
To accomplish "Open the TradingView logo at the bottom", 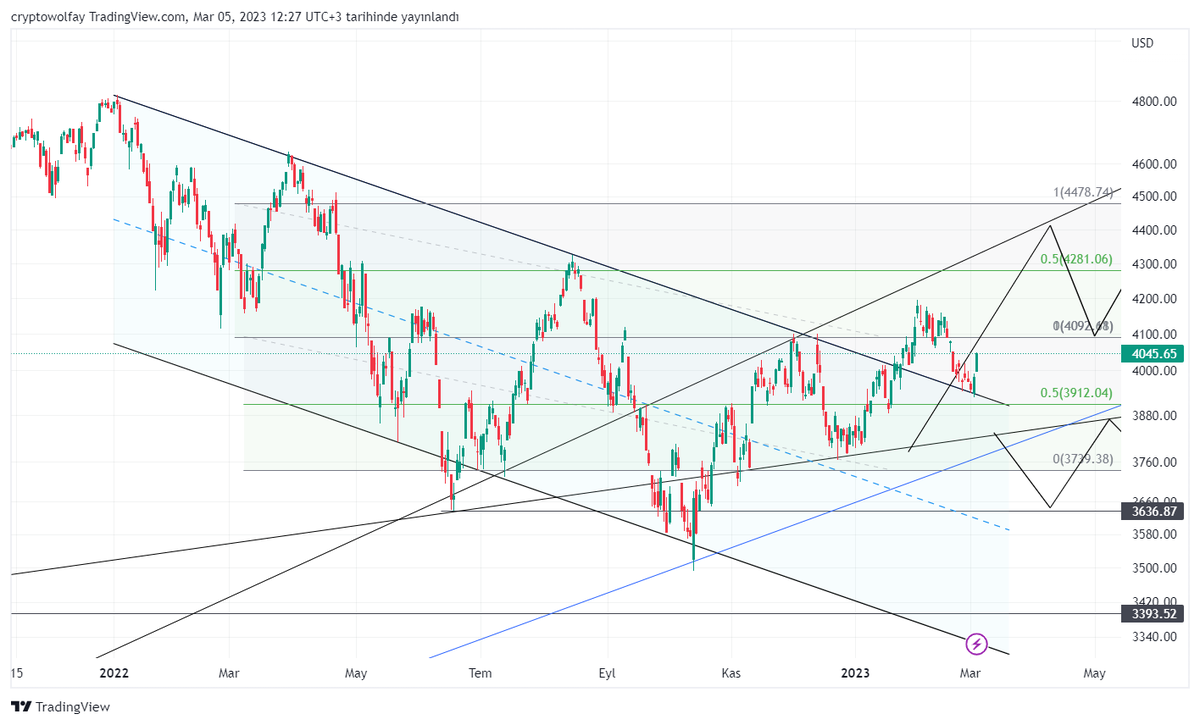I will (x=61, y=706).
